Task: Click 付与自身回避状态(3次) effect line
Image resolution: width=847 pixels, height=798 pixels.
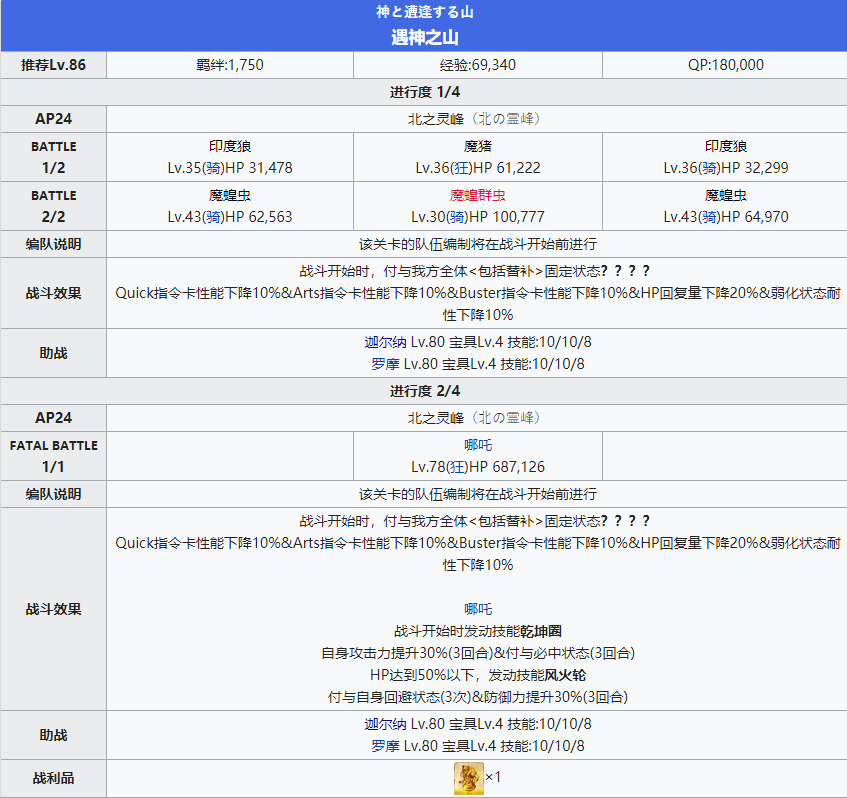Action: [399, 698]
